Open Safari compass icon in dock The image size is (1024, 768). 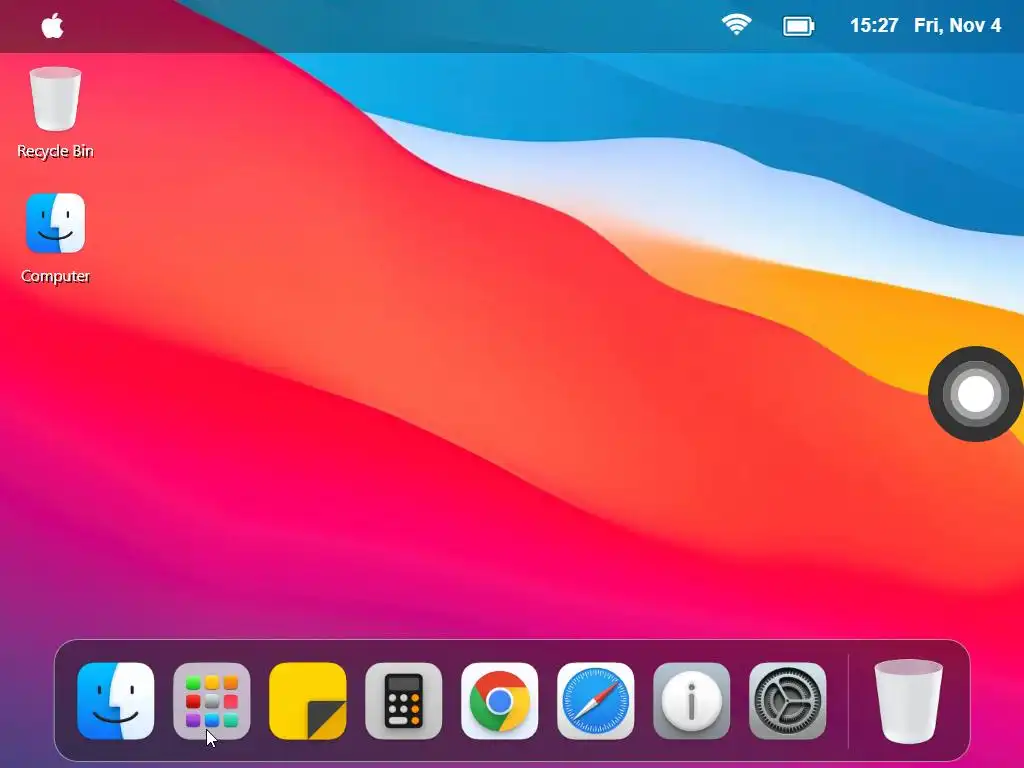tap(596, 701)
